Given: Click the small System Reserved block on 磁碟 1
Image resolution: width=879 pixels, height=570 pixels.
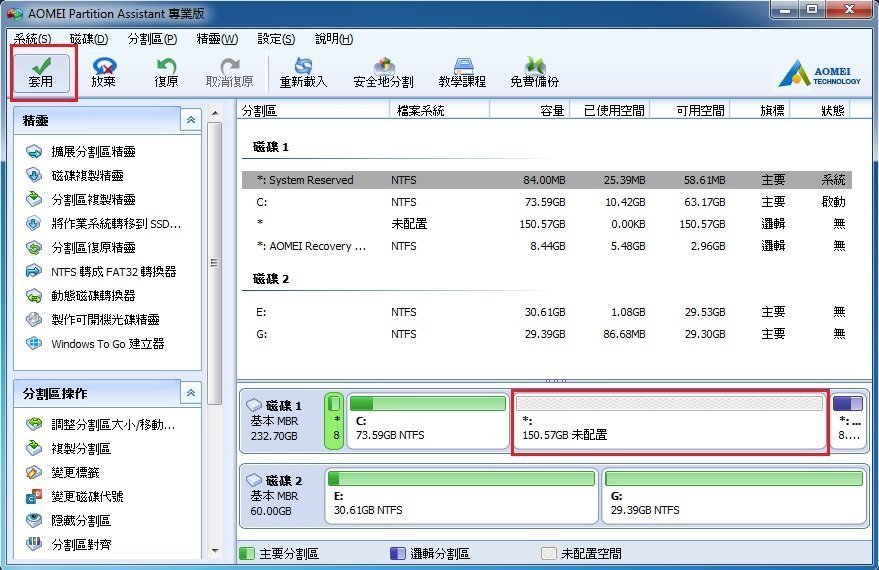Looking at the screenshot, I should [x=334, y=421].
